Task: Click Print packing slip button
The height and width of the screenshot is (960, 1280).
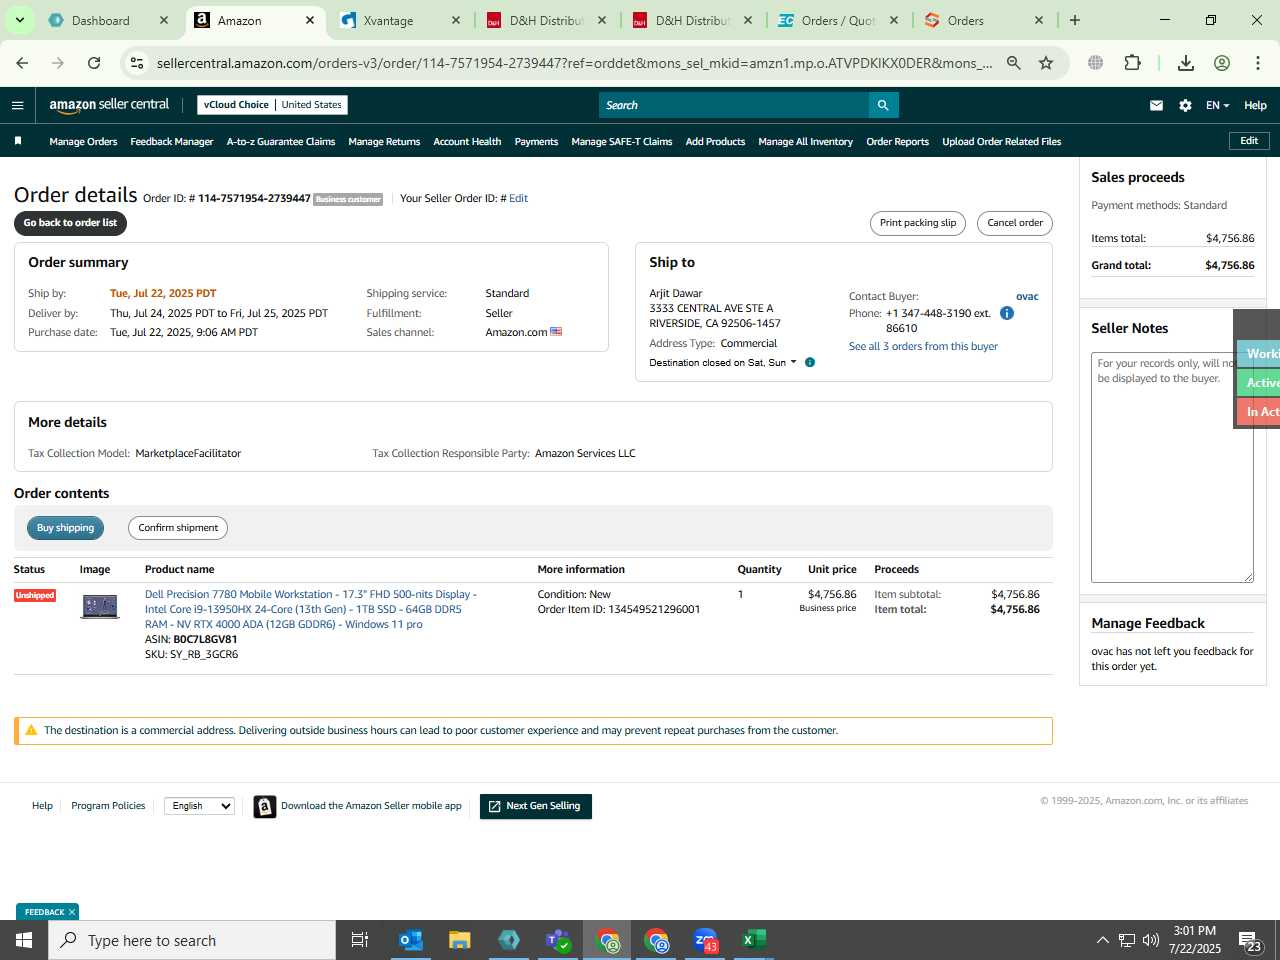Action: tap(918, 223)
